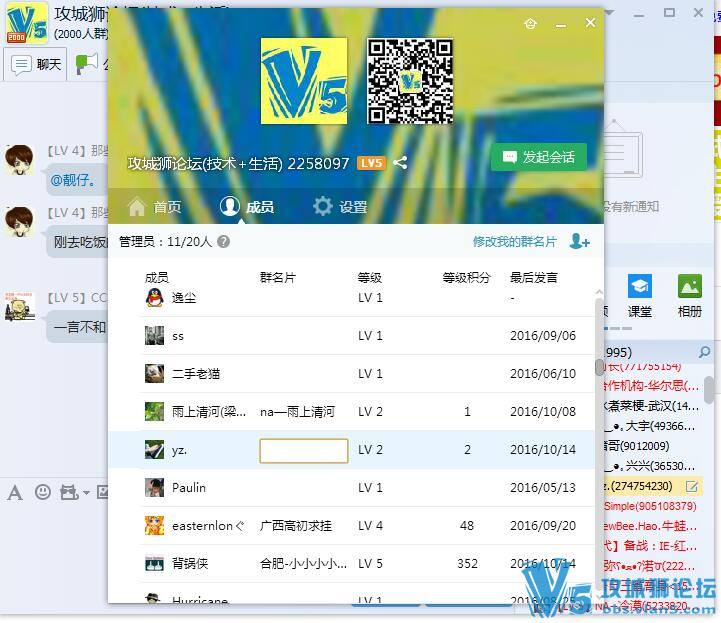
Task: Click the 修改我的群名片 link
Action: 514,242
